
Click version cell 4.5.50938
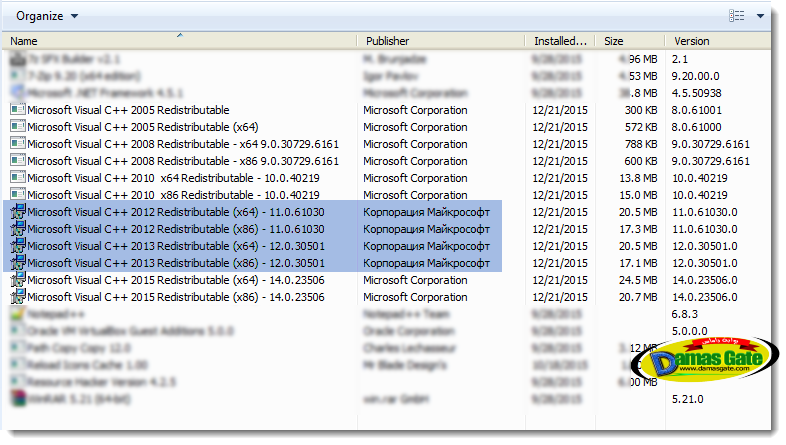point(697,93)
